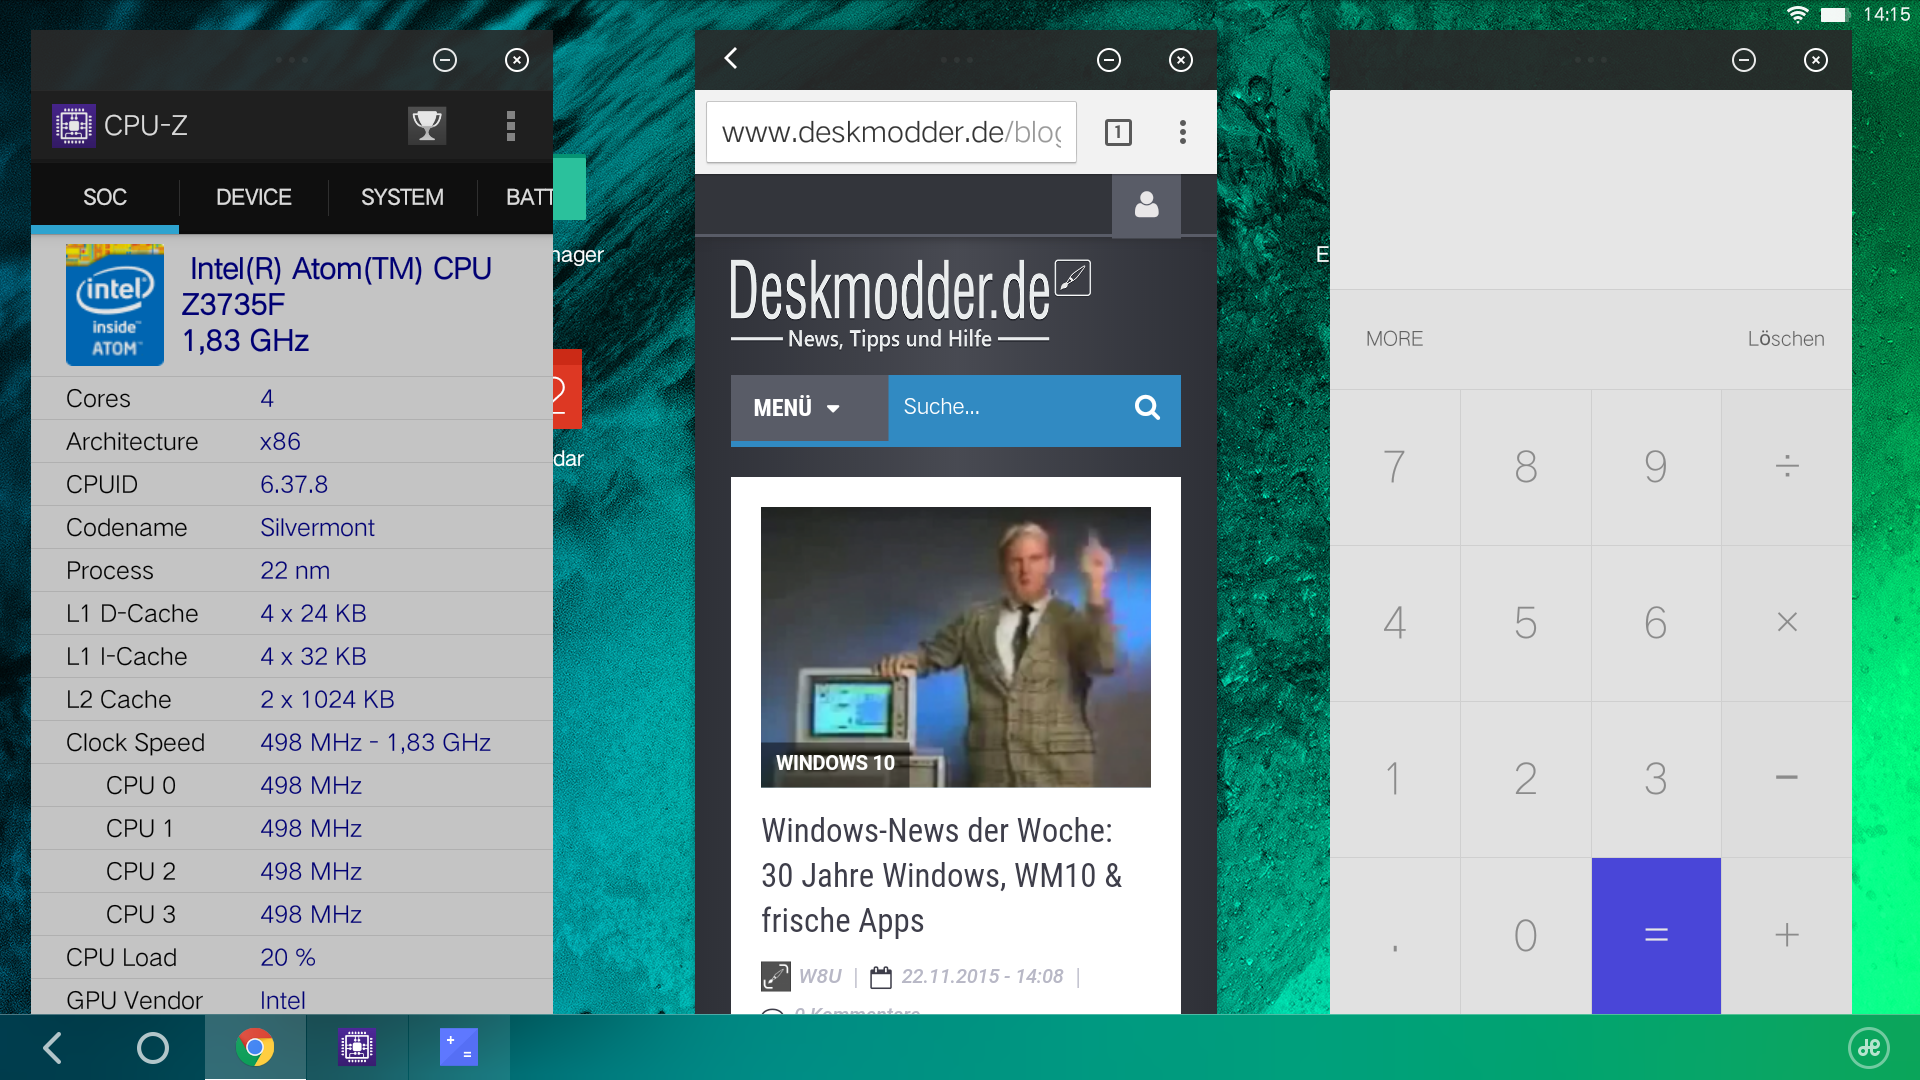This screenshot has width=1920, height=1080.
Task: Click the deskmodder.de address bar
Action: [x=891, y=132]
